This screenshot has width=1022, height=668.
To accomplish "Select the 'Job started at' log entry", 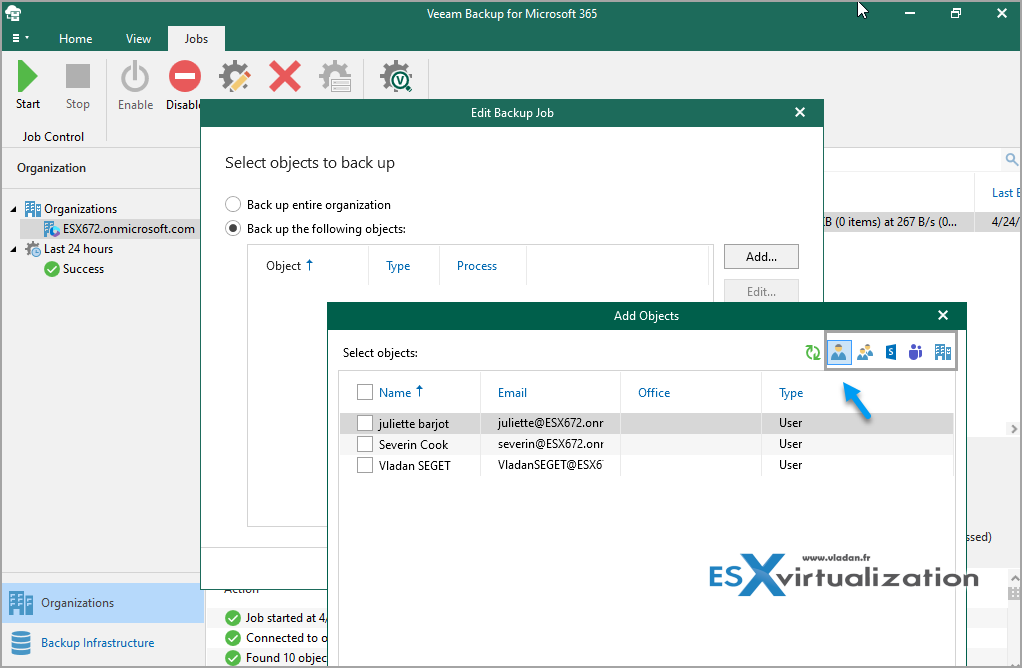I will pos(277,618).
